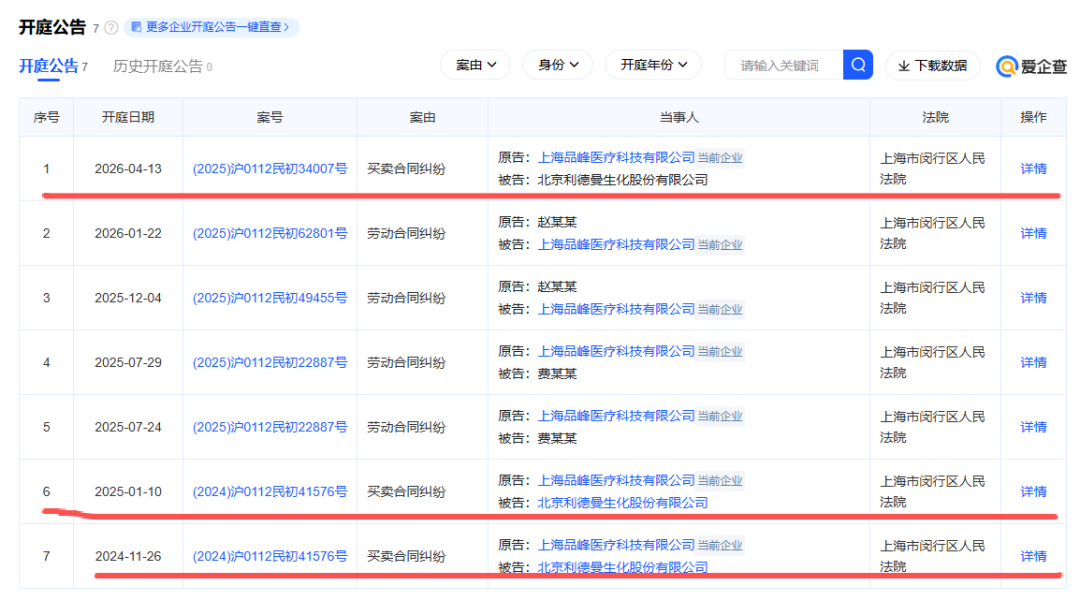This screenshot has height=615, width=1080.
Task: Click the 当前企业 tag on row 1 plaintiff
Action: coord(719,157)
